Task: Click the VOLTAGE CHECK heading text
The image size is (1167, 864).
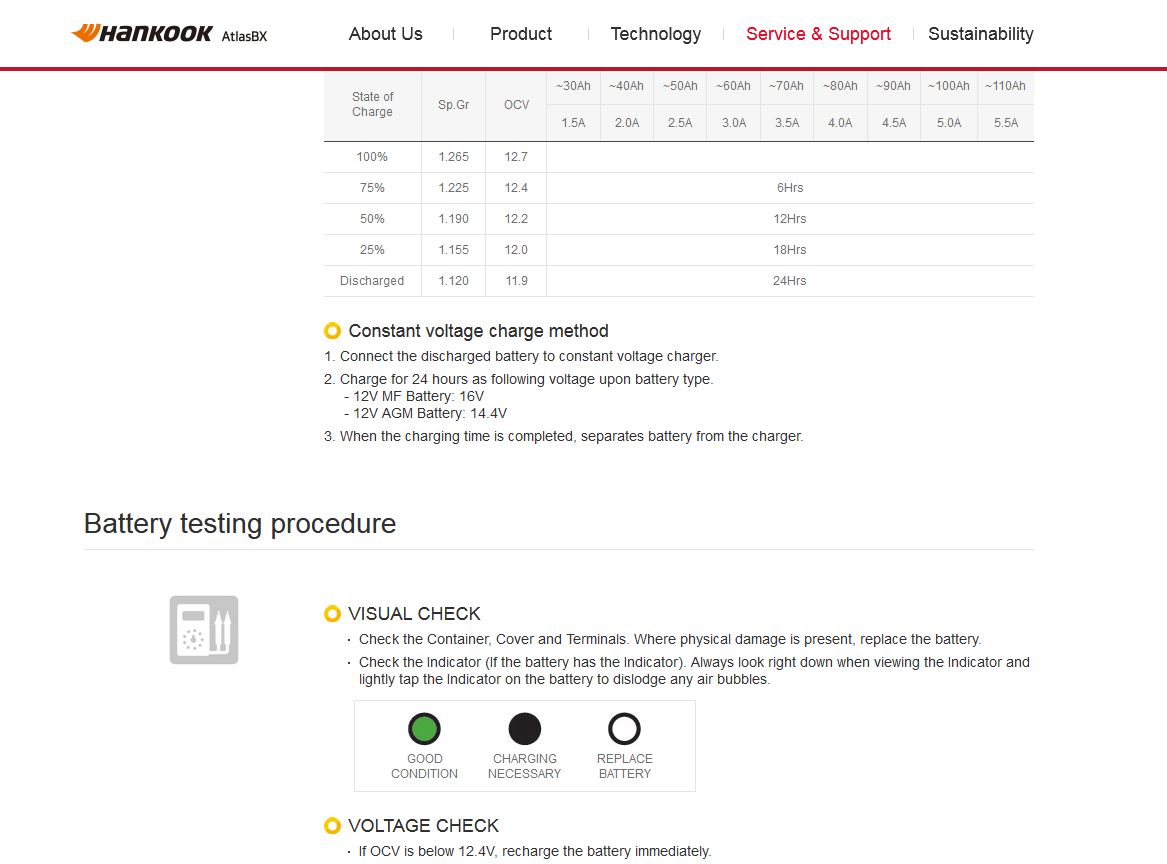Action: pos(423,826)
